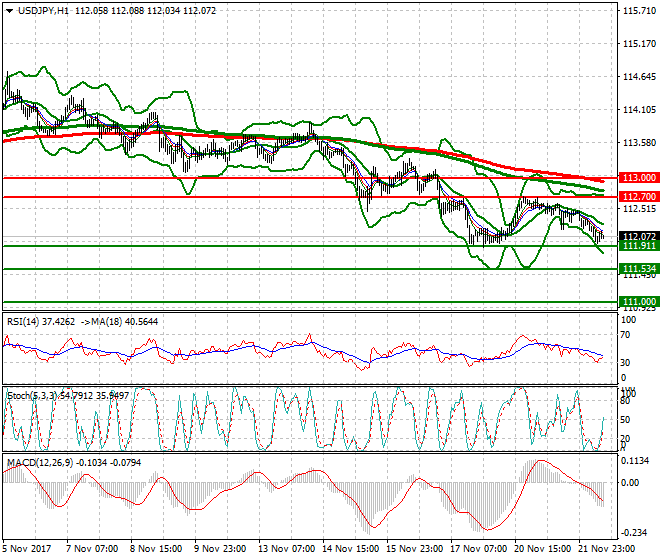Image resolution: width=660 pixels, height=560 pixels.
Task: Click the current price label 112.072
Action: coord(639,236)
